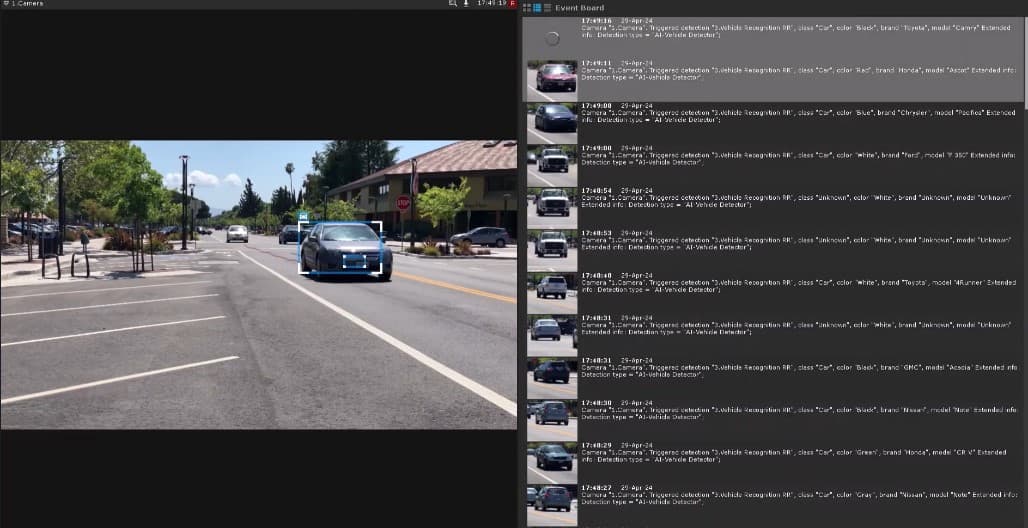Screen dimensions: 1028x528
Task: Click the loading spinner thumbnail for Toyota Camry
Action: tap(552, 39)
